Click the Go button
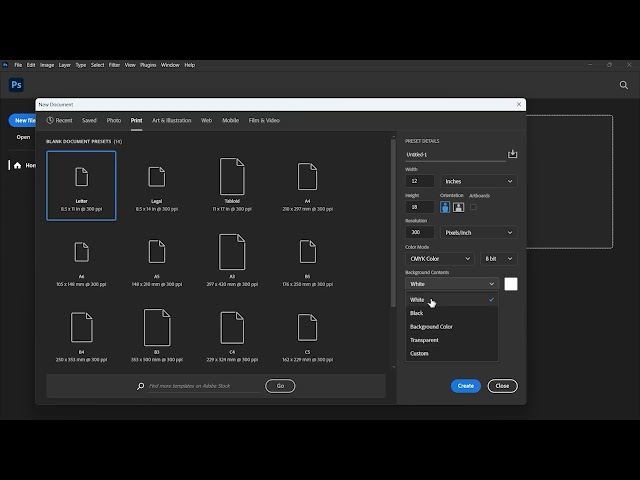 (x=280, y=386)
